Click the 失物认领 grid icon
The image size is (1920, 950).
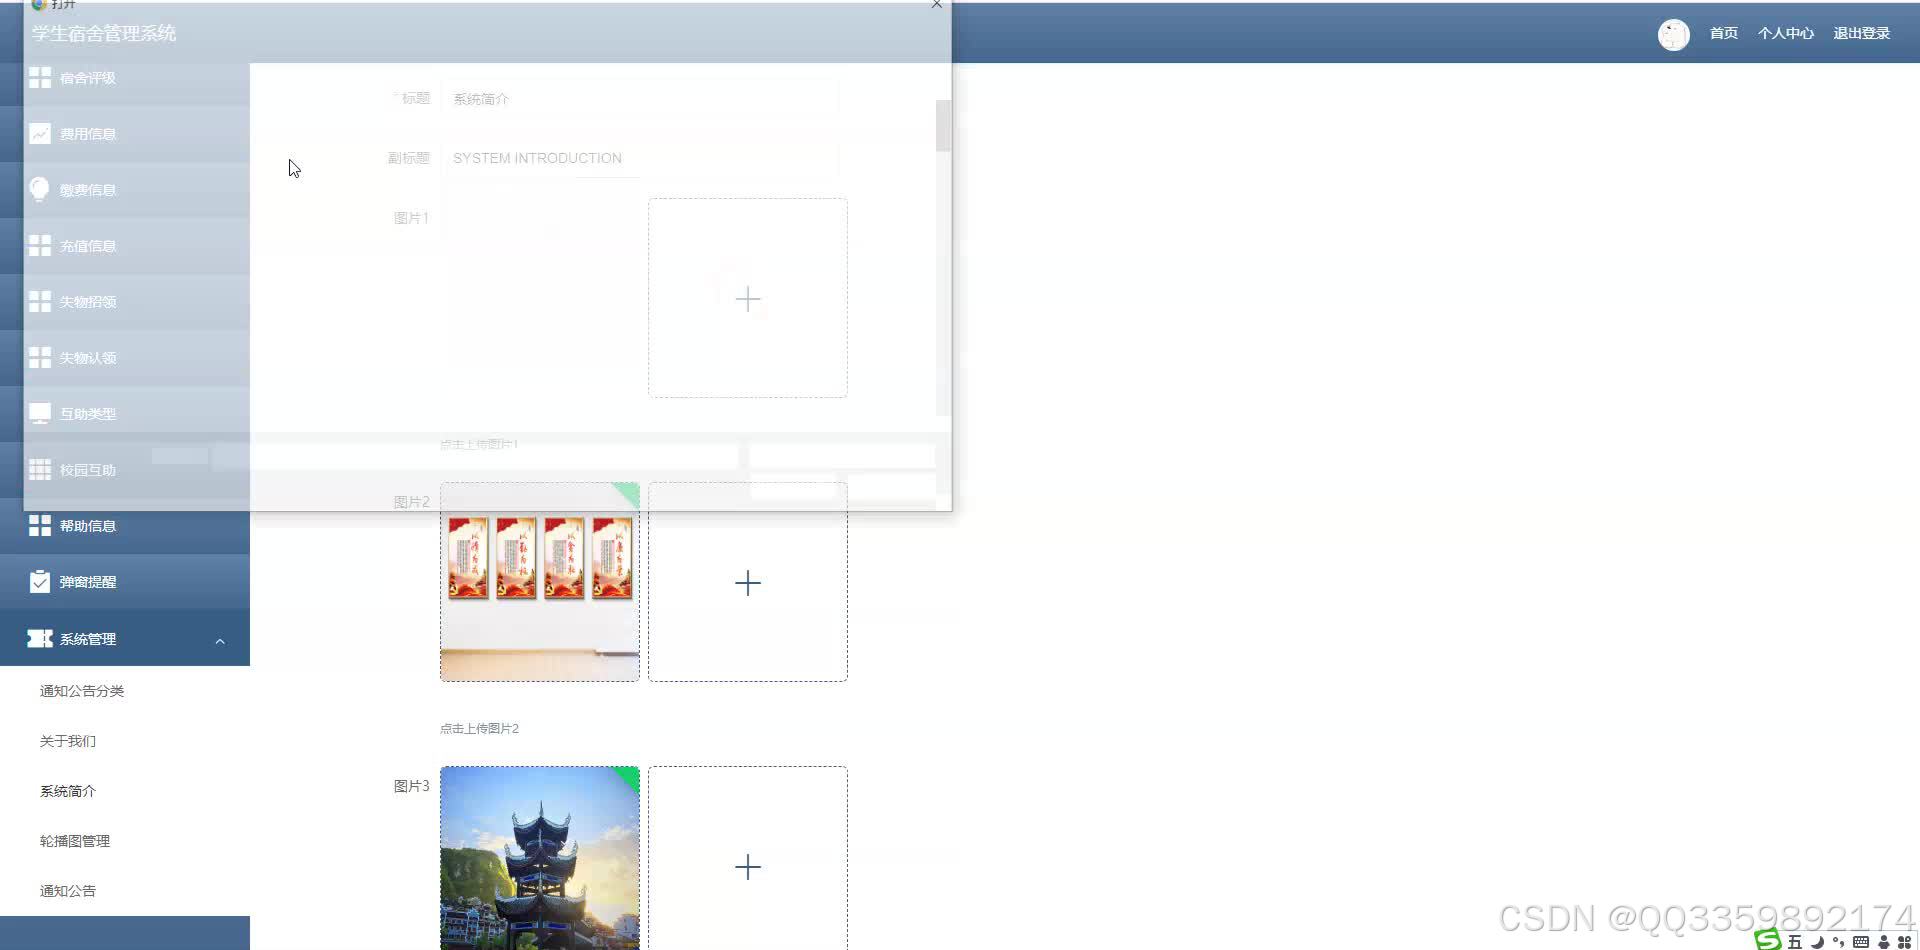(40, 358)
